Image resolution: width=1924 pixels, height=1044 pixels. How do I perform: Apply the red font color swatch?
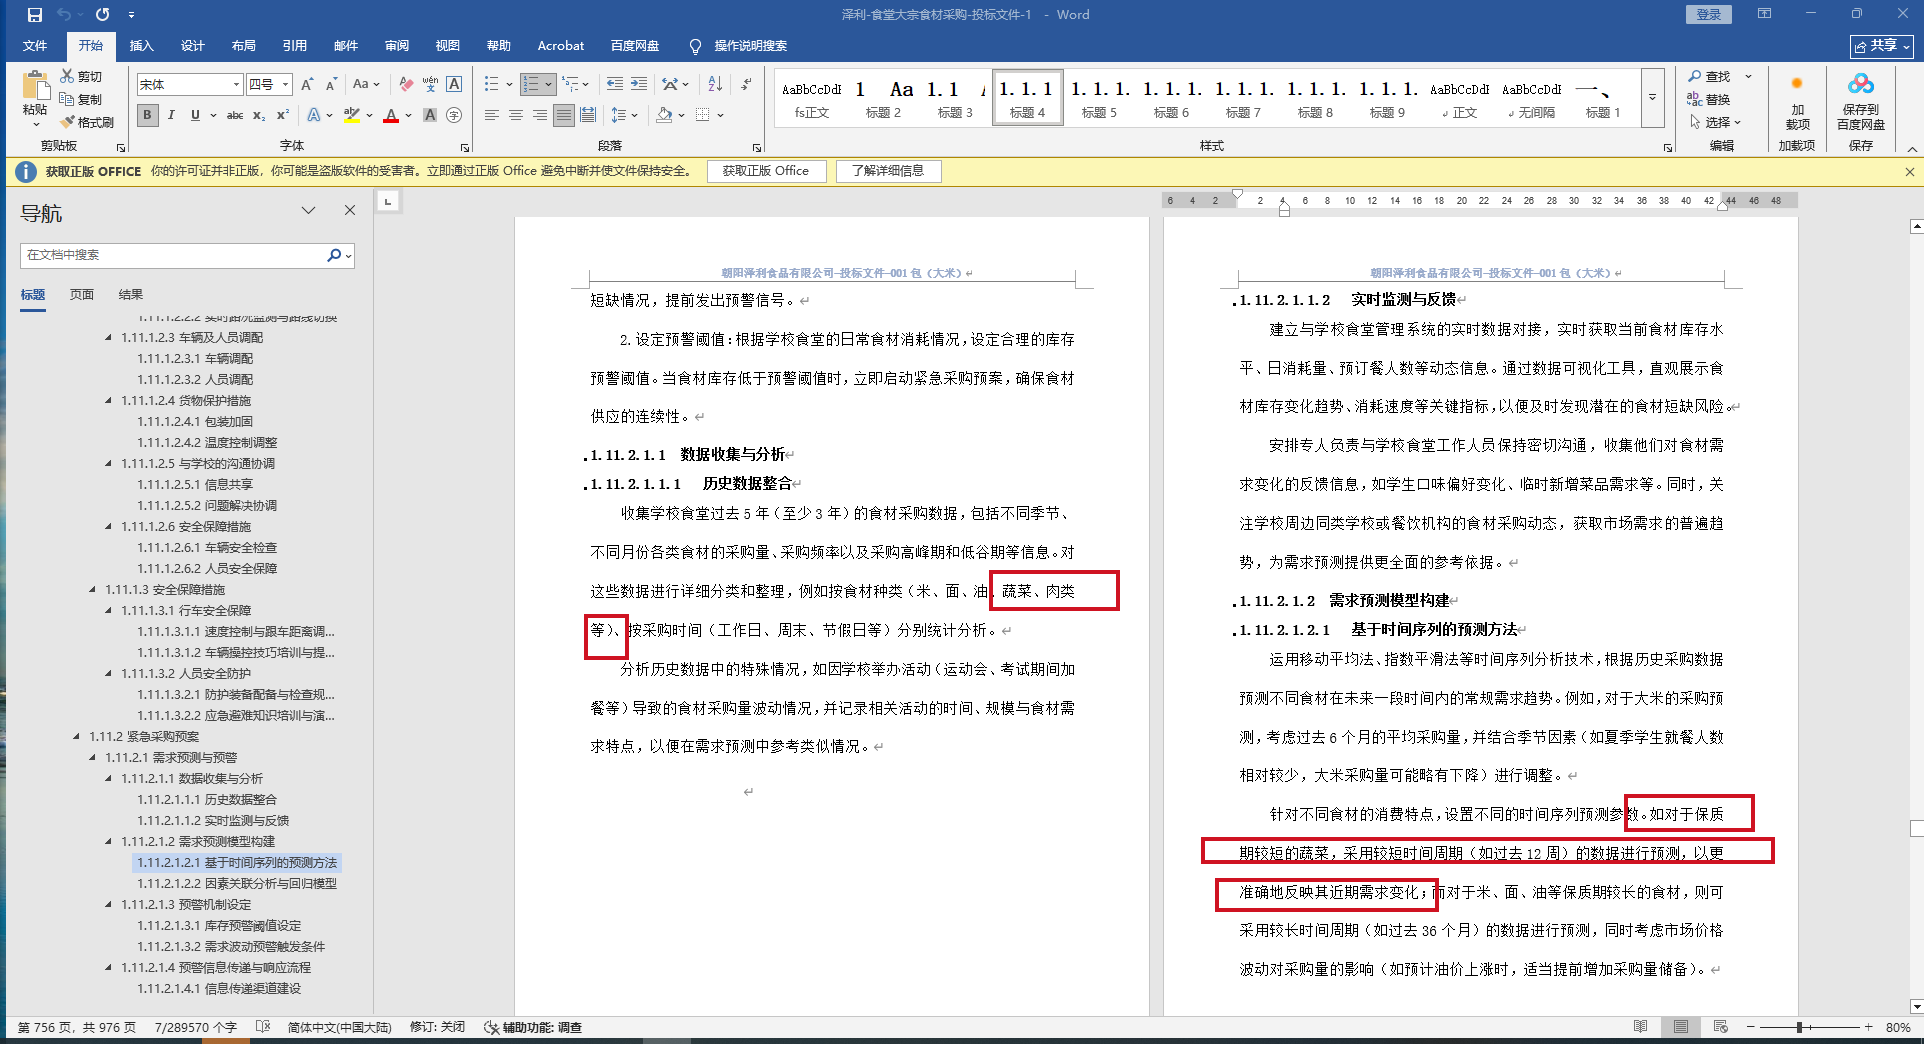tap(391, 116)
